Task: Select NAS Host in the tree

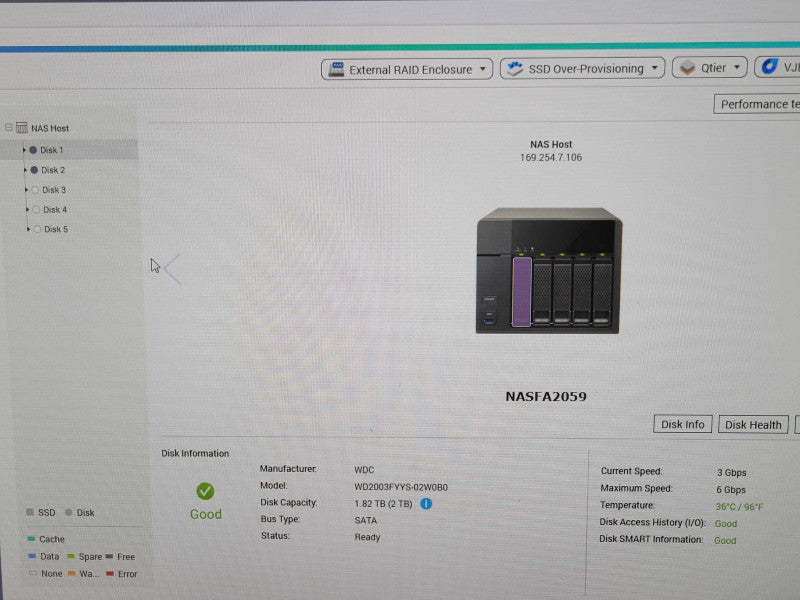Action: click(50, 128)
